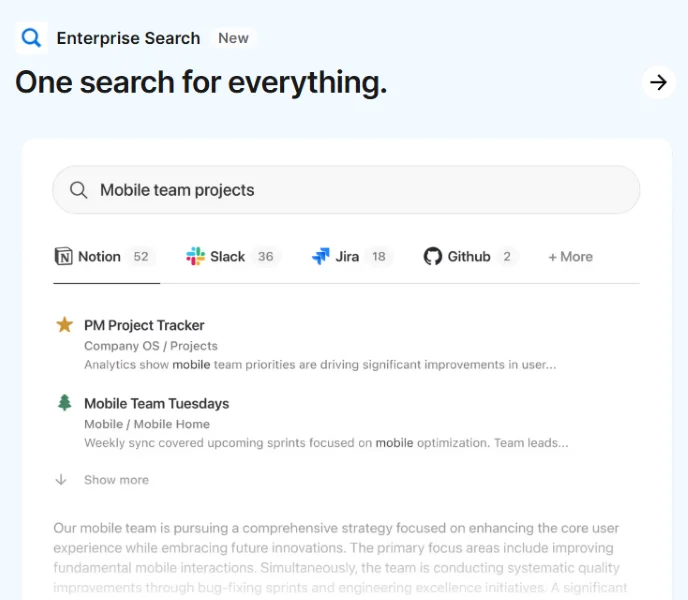Click the Notion result count badge 52

click(141, 256)
